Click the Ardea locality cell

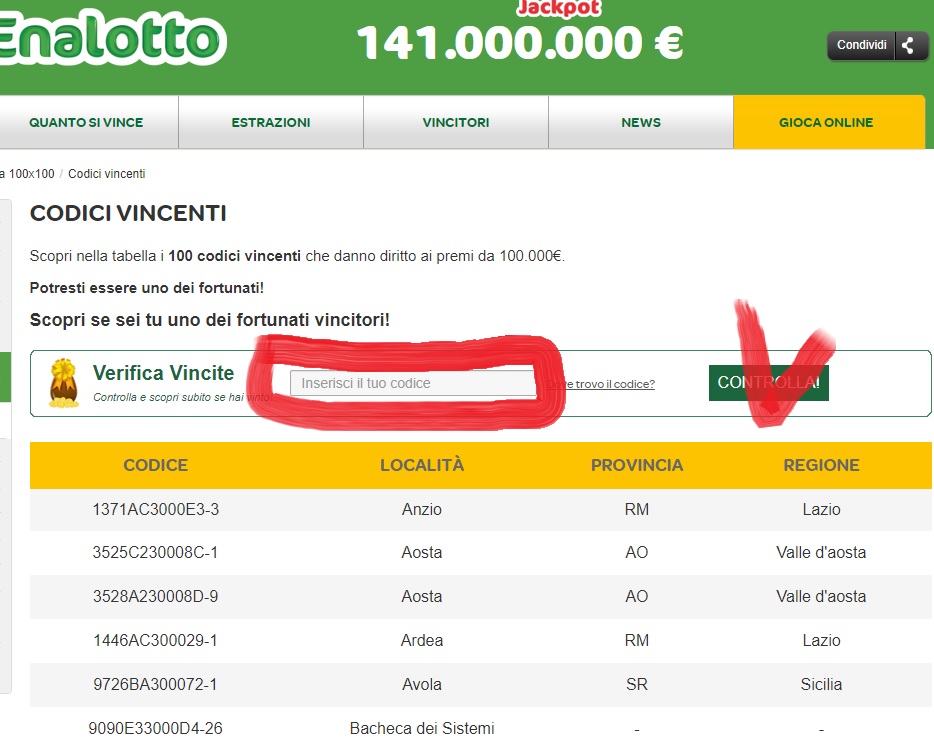(422, 641)
